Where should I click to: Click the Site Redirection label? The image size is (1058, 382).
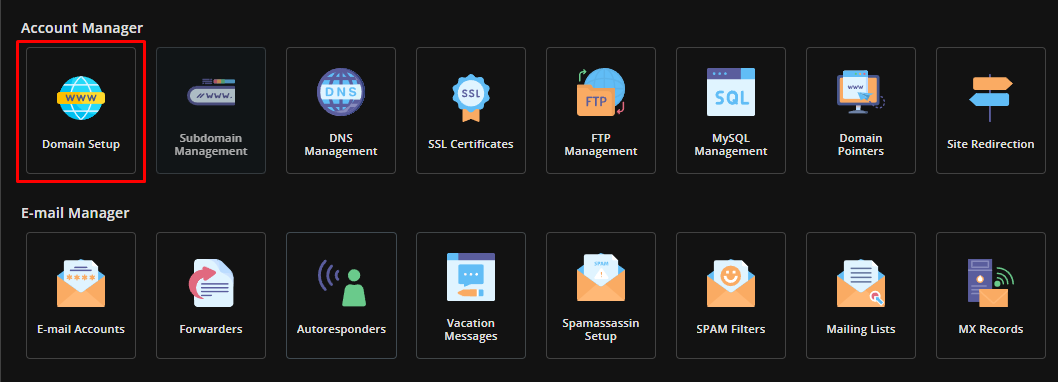[x=991, y=144]
